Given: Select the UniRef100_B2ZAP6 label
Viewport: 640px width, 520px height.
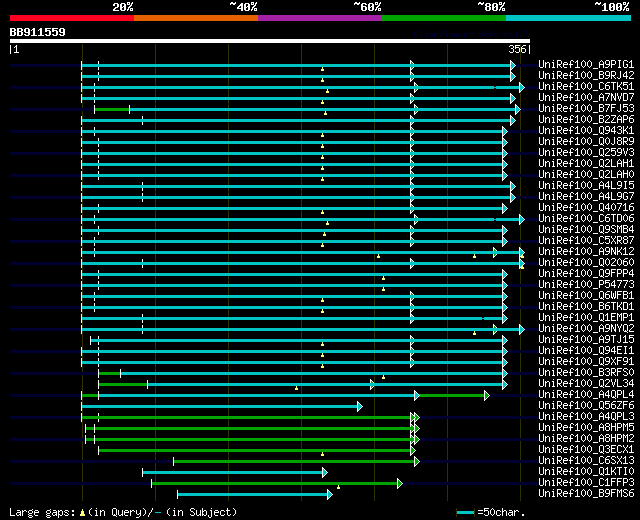Looking at the screenshot, I should [586, 120].
